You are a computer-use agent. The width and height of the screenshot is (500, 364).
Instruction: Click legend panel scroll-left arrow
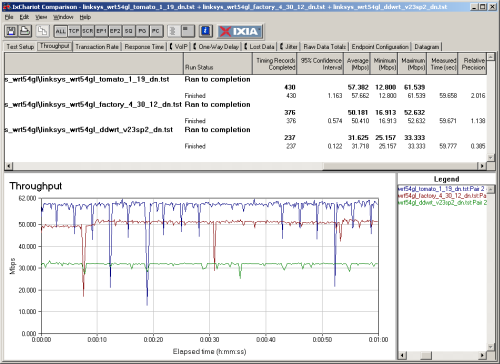(402, 355)
